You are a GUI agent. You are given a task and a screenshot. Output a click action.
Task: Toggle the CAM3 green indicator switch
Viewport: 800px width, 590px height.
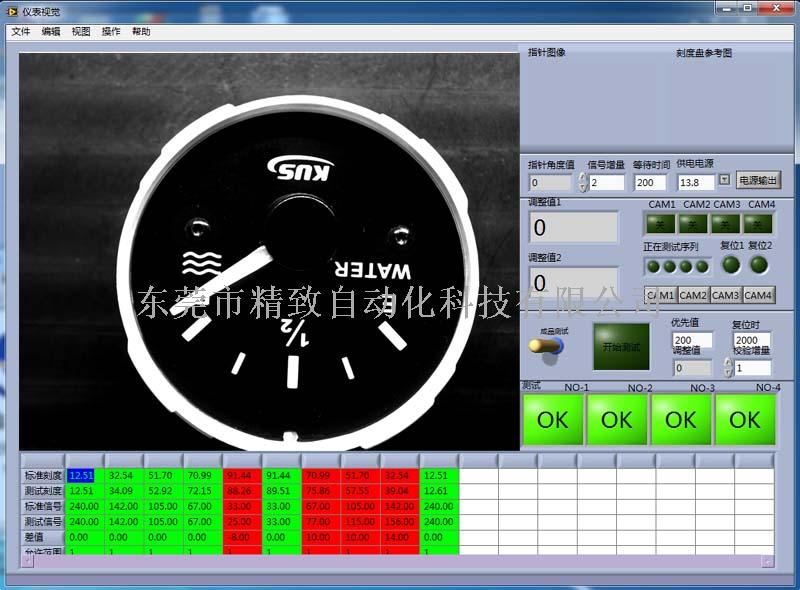pyautogui.click(x=726, y=224)
